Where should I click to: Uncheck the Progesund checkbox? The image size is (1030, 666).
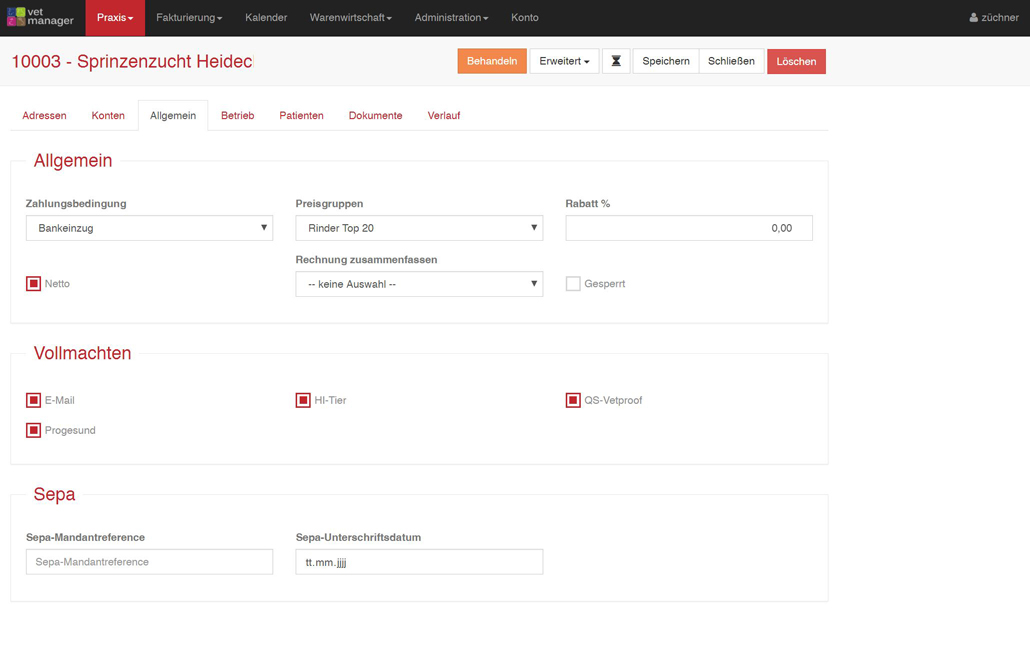(34, 430)
